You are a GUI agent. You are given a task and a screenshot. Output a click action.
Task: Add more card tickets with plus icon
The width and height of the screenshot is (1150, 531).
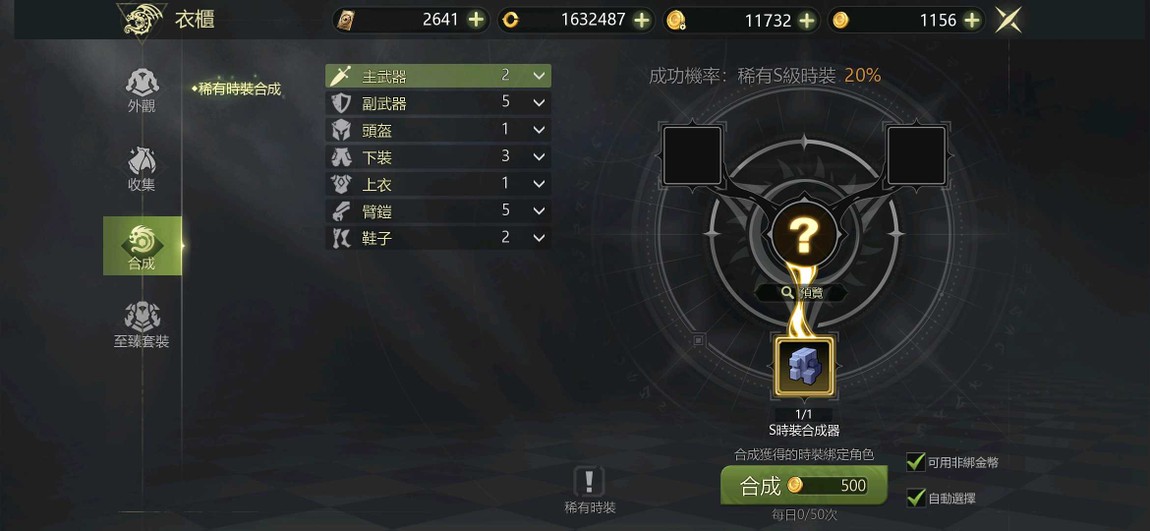pos(476,20)
